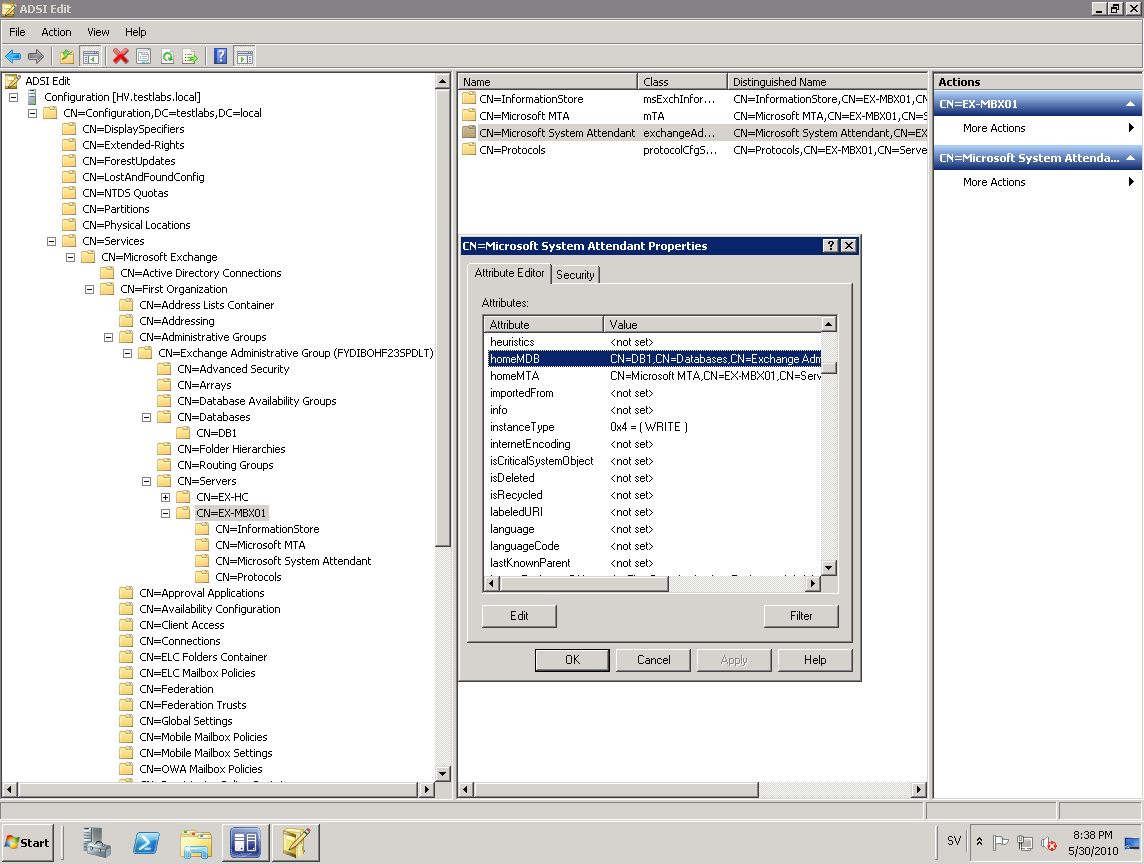Sort the list by the Class column
Image resolution: width=1144 pixels, height=864 pixels.
681,82
